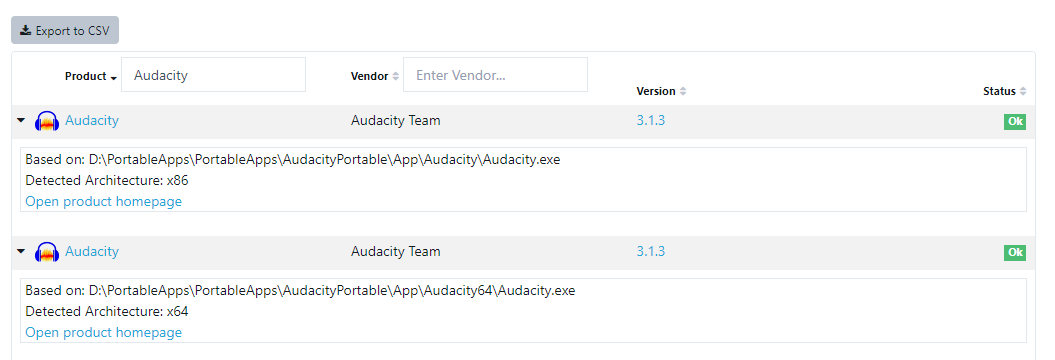Sort by the Status column header

click(1005, 92)
